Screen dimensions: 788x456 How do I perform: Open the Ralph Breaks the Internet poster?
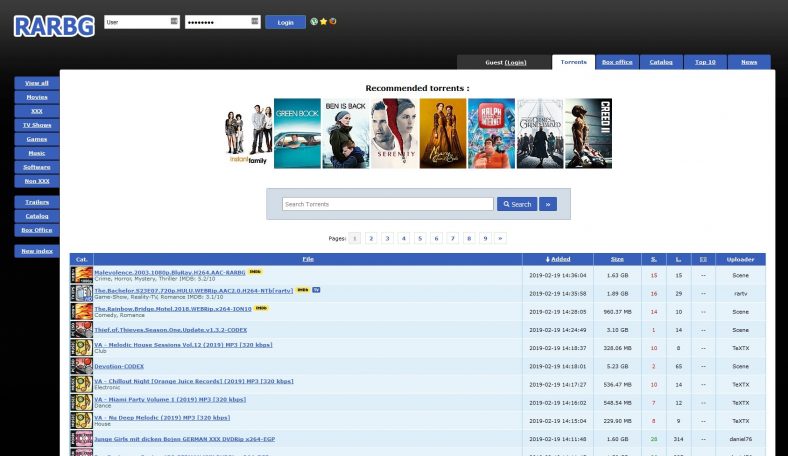coord(491,133)
